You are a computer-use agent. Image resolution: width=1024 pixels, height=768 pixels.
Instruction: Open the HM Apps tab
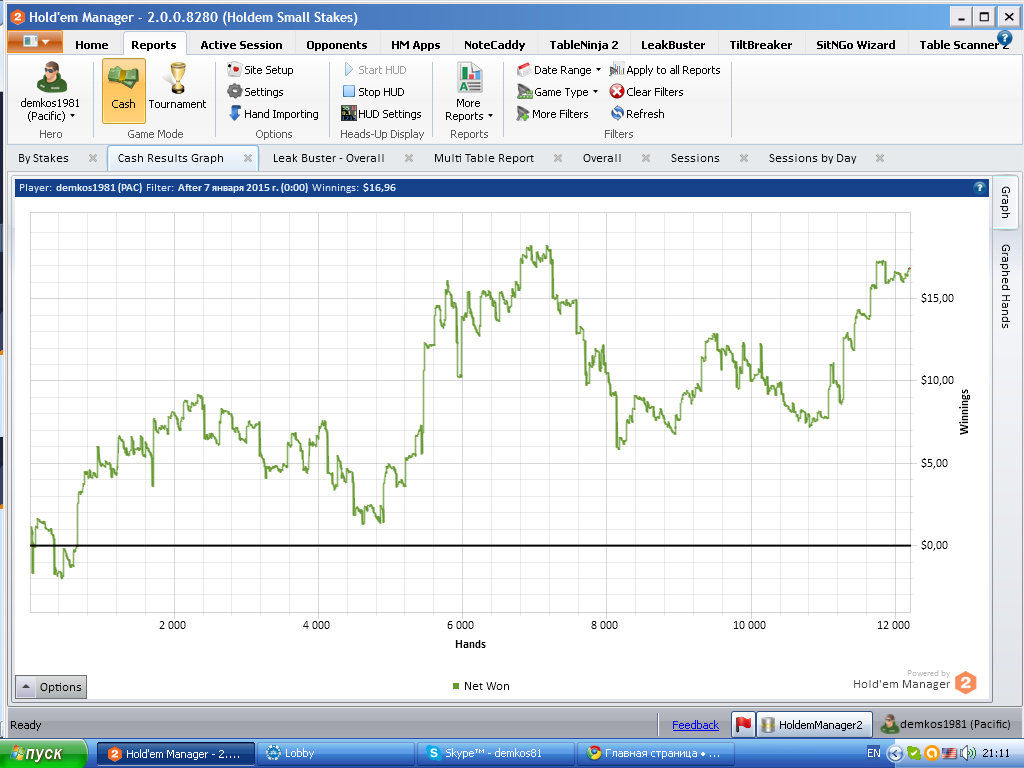415,44
